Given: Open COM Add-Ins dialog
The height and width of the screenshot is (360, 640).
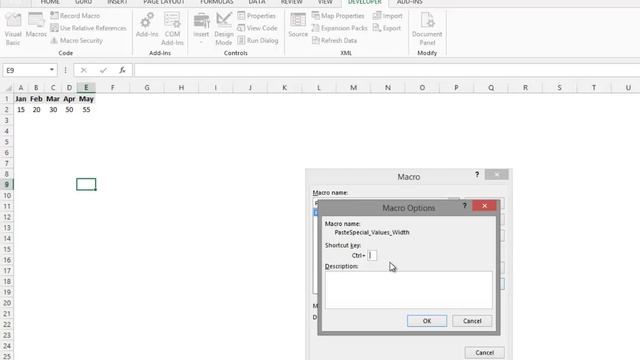Looking at the screenshot, I should coord(172,28).
